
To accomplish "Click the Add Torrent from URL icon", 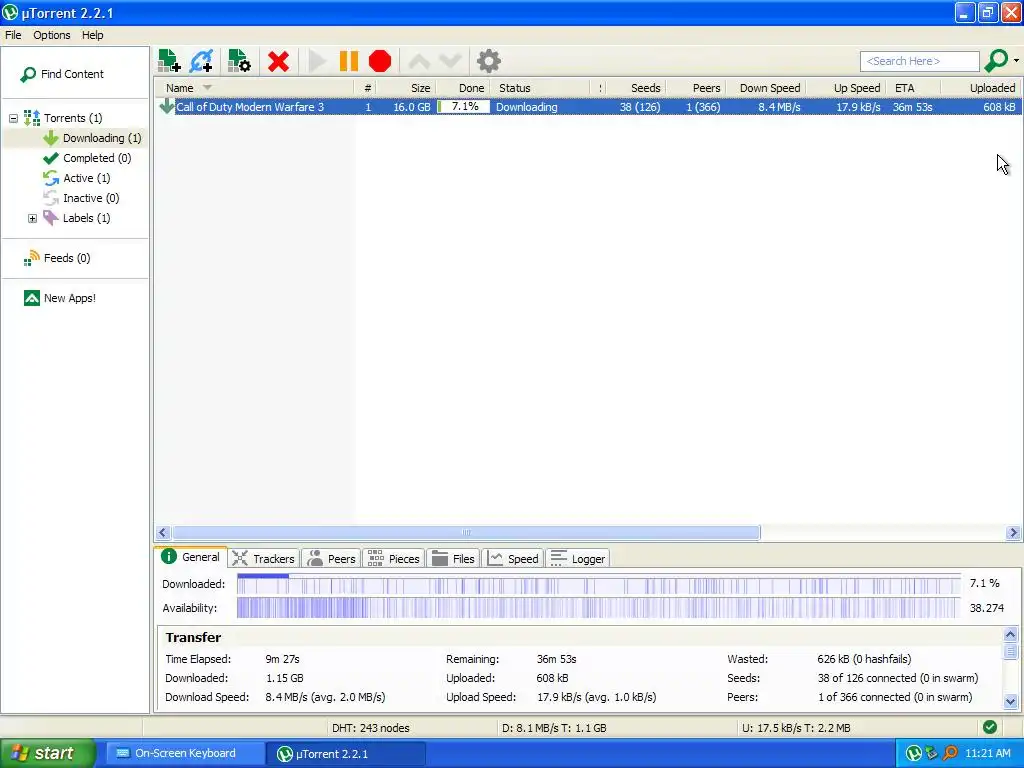I will [x=201, y=61].
